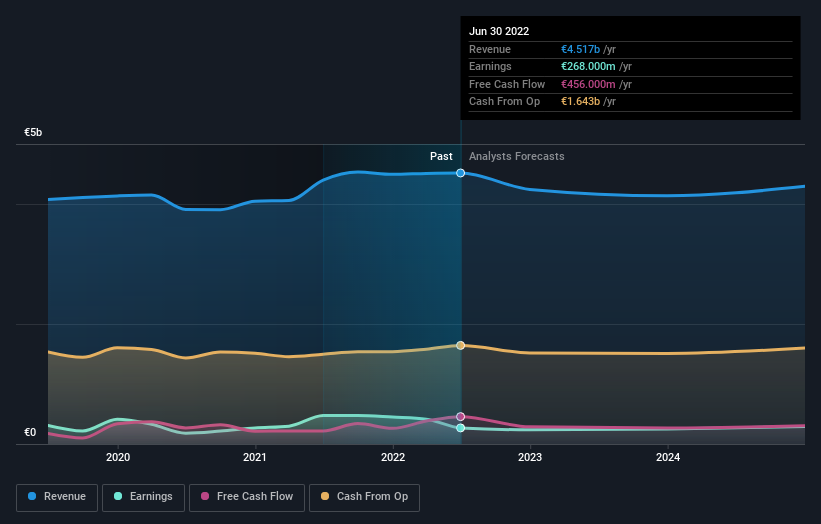The image size is (821, 524).
Task: Click the €0 y-axis label
Action: click(x=30, y=432)
